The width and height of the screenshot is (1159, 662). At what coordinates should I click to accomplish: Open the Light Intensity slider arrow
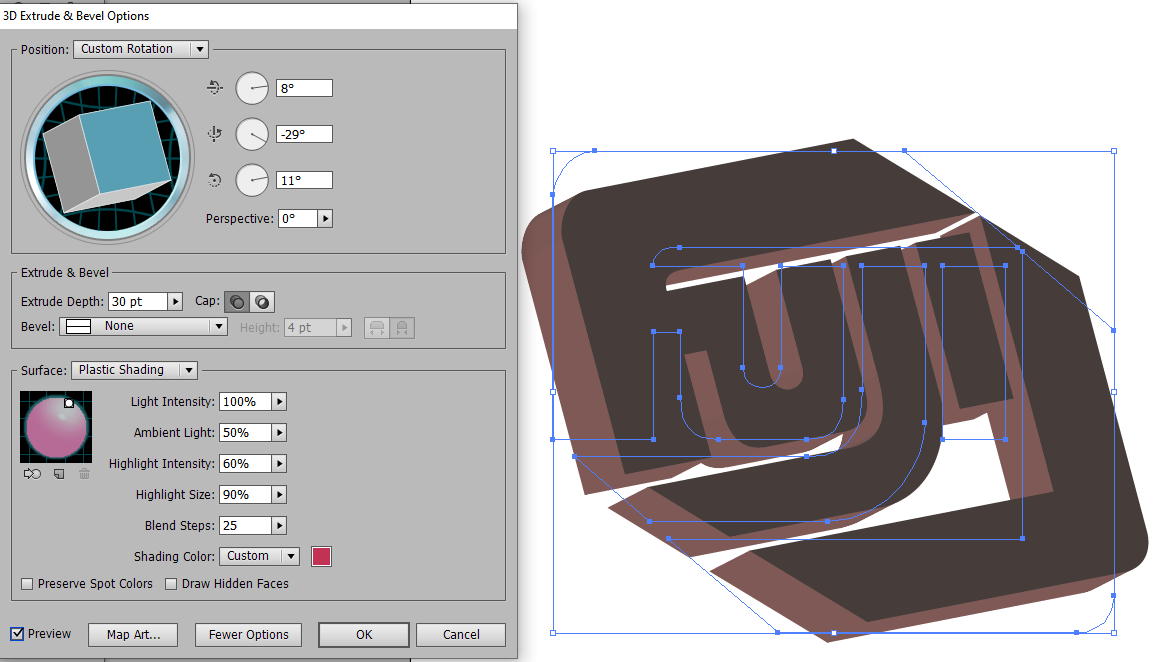point(279,402)
